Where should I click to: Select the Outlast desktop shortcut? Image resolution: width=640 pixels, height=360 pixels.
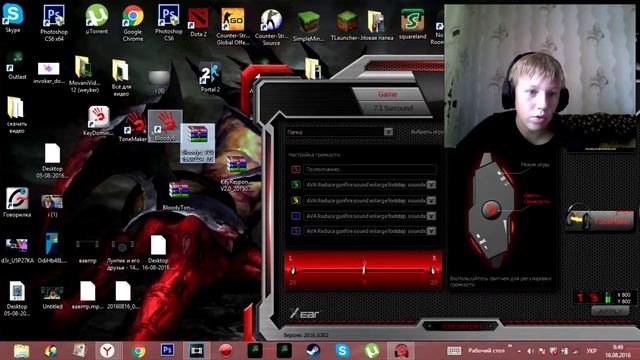click(17, 65)
